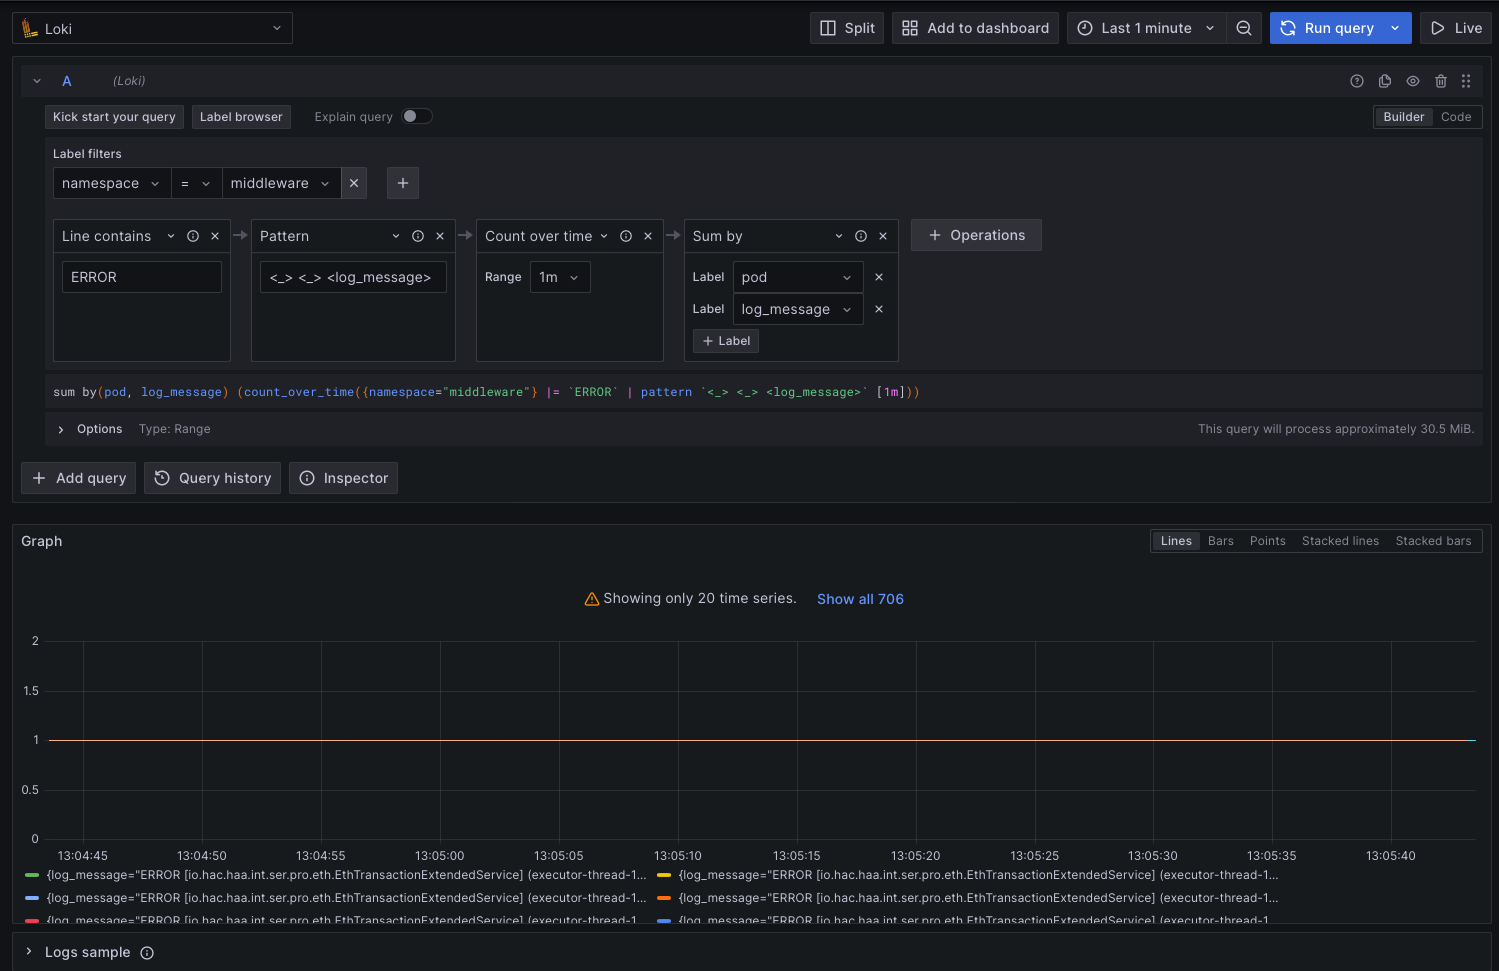
Task: Open the query help icon
Action: 1356,81
